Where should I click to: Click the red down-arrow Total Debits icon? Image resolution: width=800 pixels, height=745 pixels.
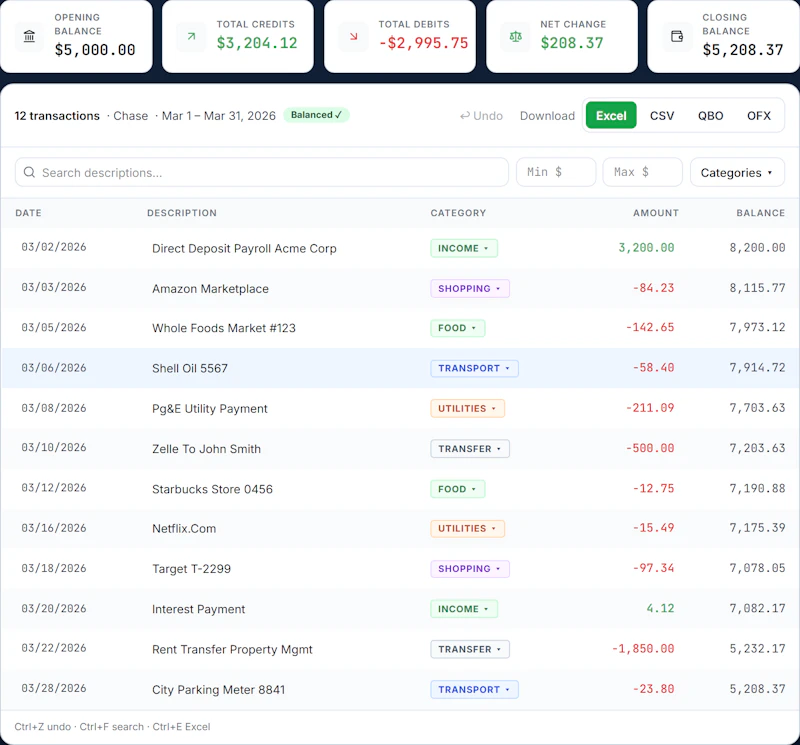[354, 36]
